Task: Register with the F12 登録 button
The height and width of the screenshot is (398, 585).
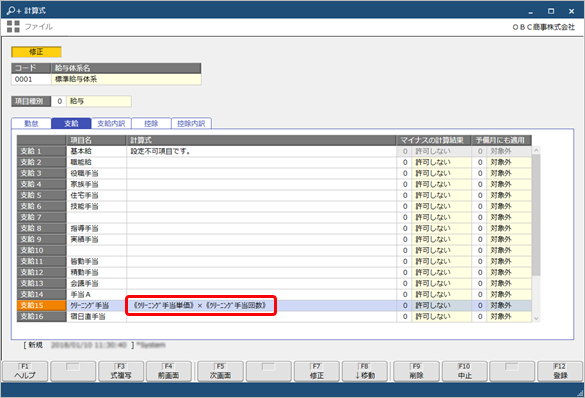Action: click(x=560, y=372)
